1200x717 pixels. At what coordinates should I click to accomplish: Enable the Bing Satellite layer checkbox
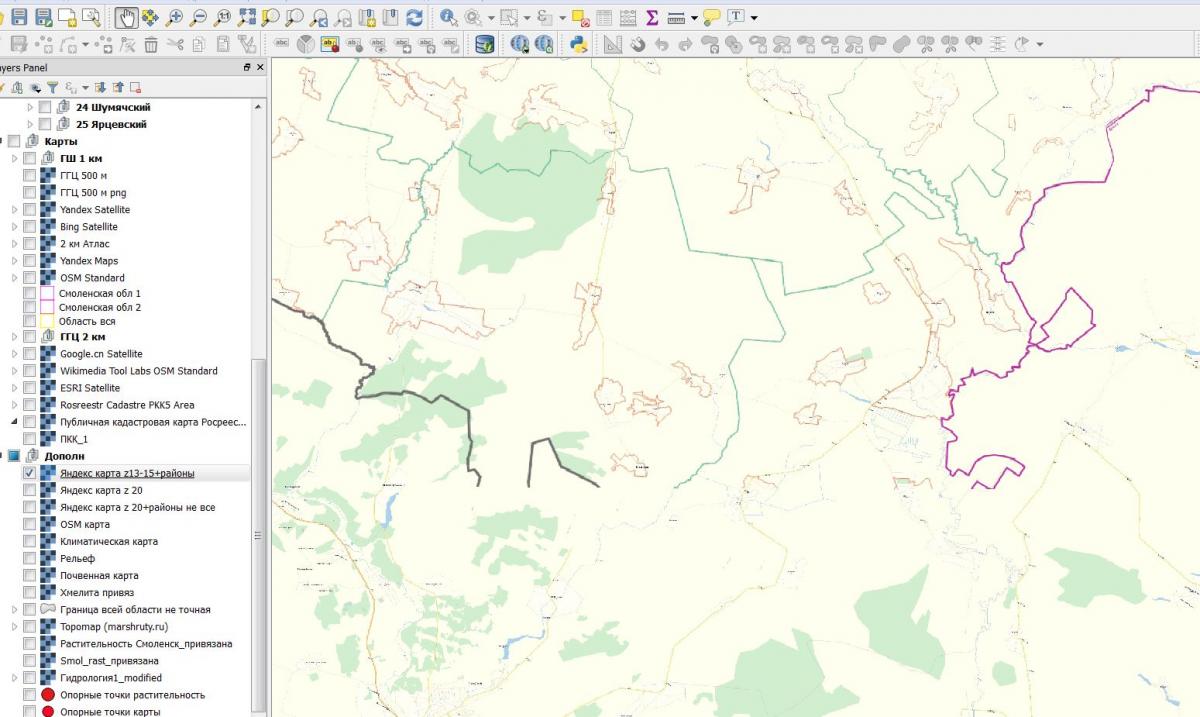click(x=29, y=227)
